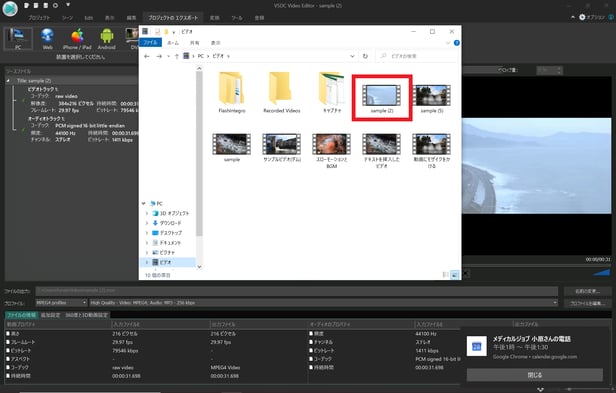
Task: Select Android export device icon
Action: coord(106,39)
